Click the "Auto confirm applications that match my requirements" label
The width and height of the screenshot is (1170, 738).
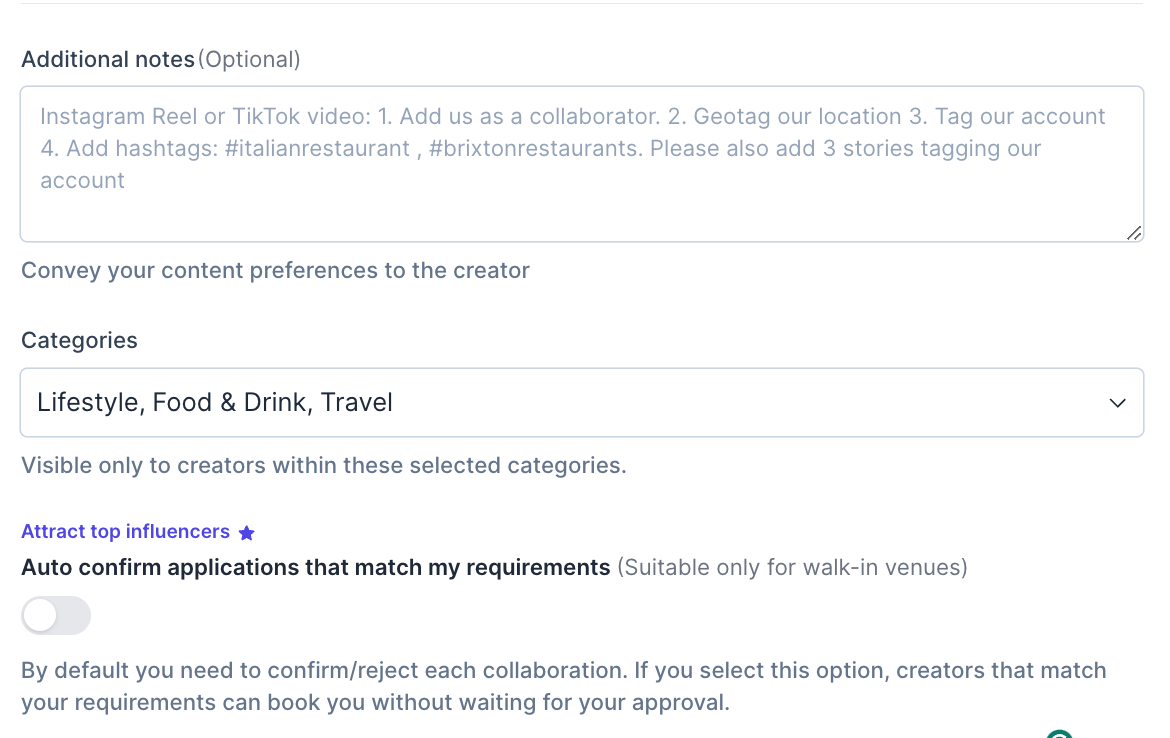coord(316,568)
